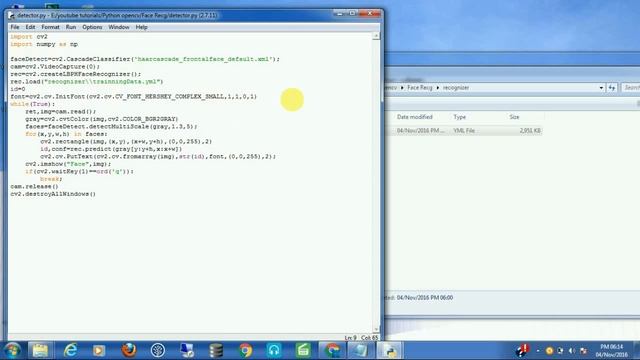Open the Help menu in IDLE
Image resolution: width=640 pixels, height=360 pixels.
(x=141, y=27)
